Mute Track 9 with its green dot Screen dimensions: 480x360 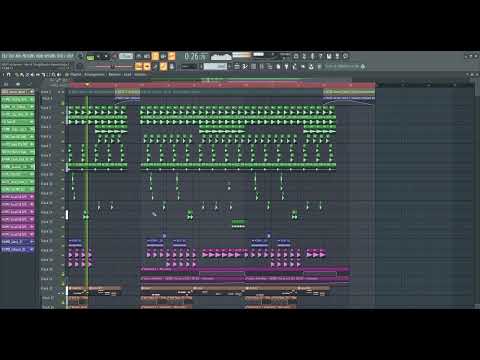click(63, 170)
